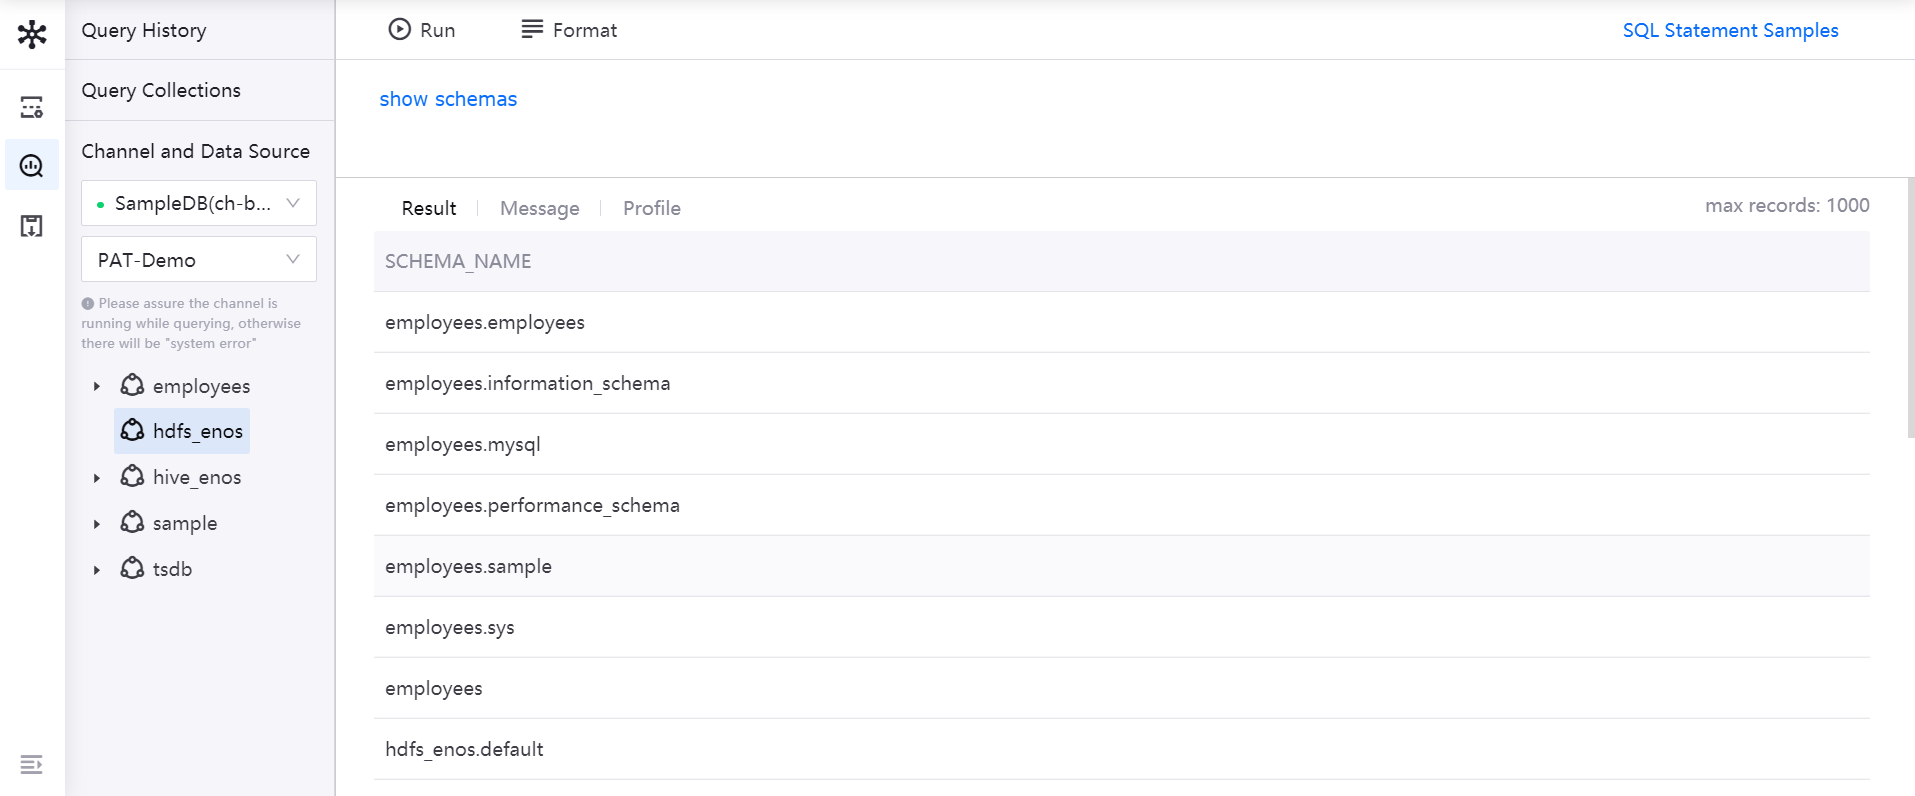
Task: Select the employees.sample row
Action: (1122, 566)
